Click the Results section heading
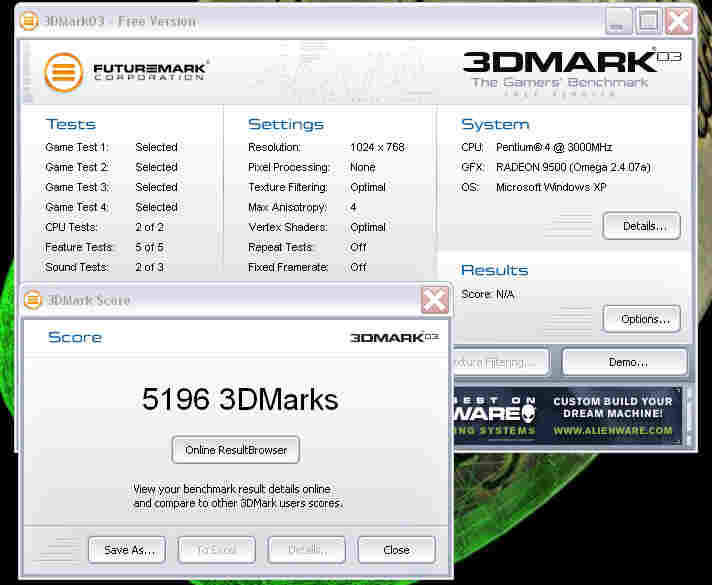The image size is (712, 585). (x=494, y=270)
